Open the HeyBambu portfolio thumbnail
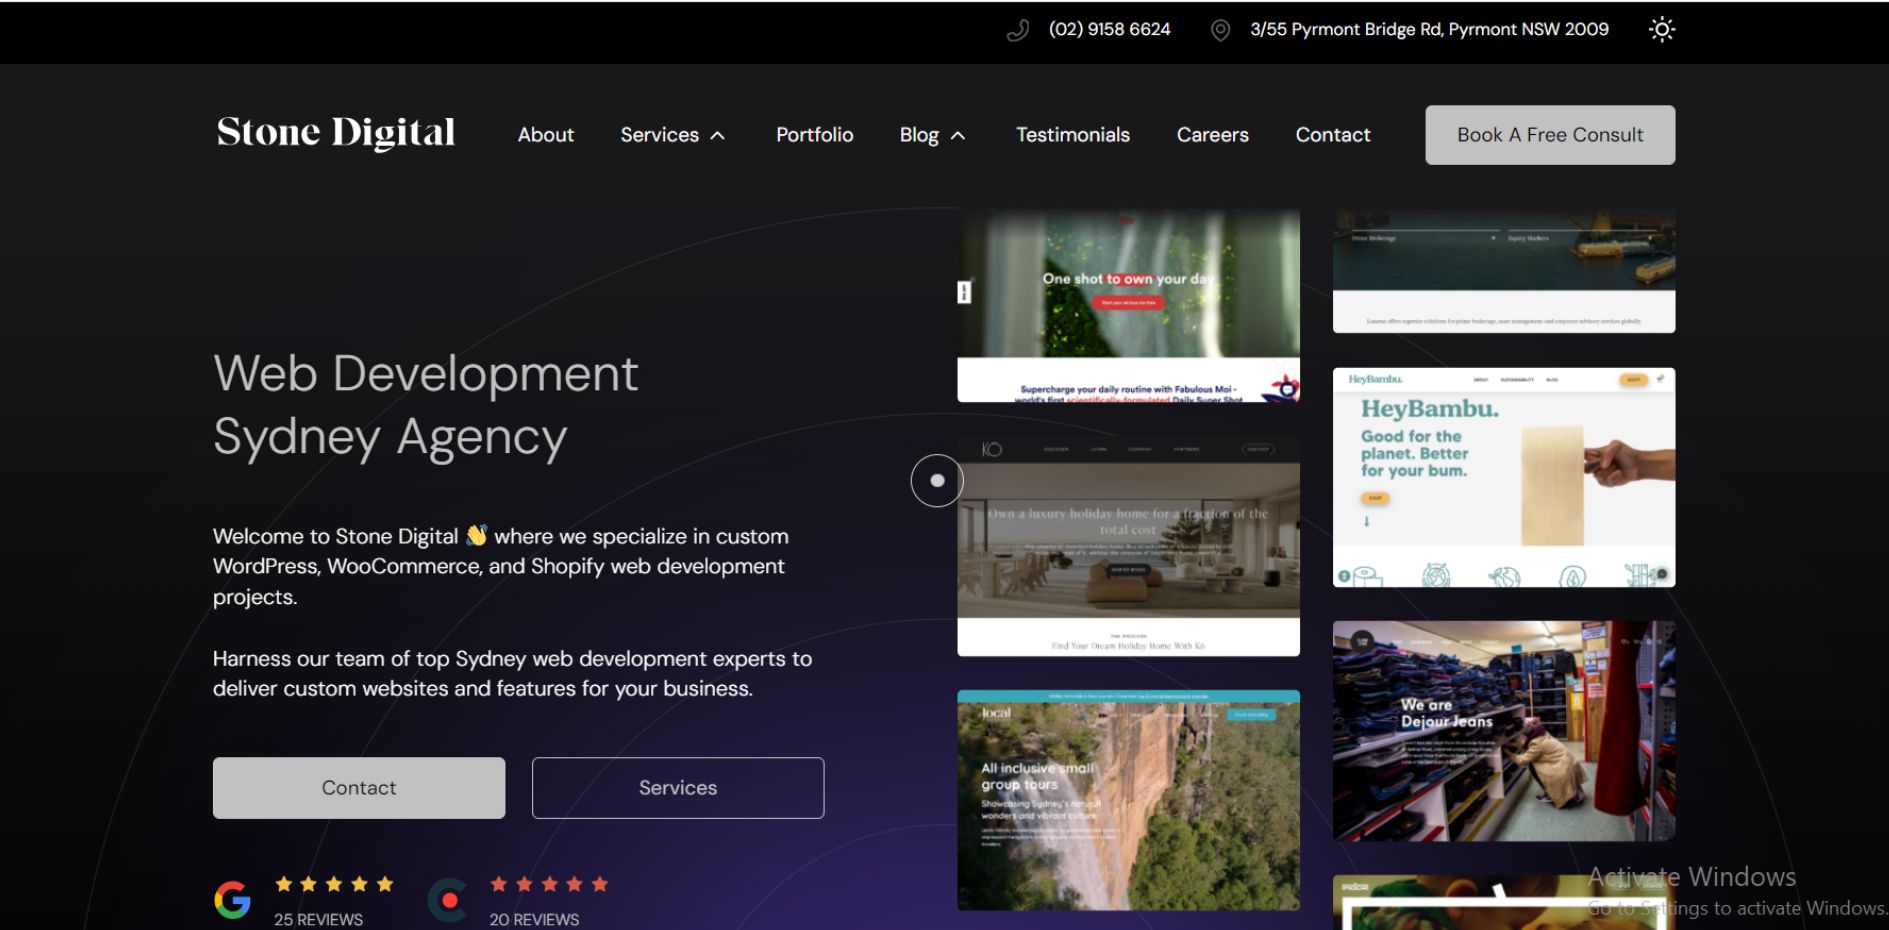This screenshot has height=930, width=1889. pos(1503,477)
